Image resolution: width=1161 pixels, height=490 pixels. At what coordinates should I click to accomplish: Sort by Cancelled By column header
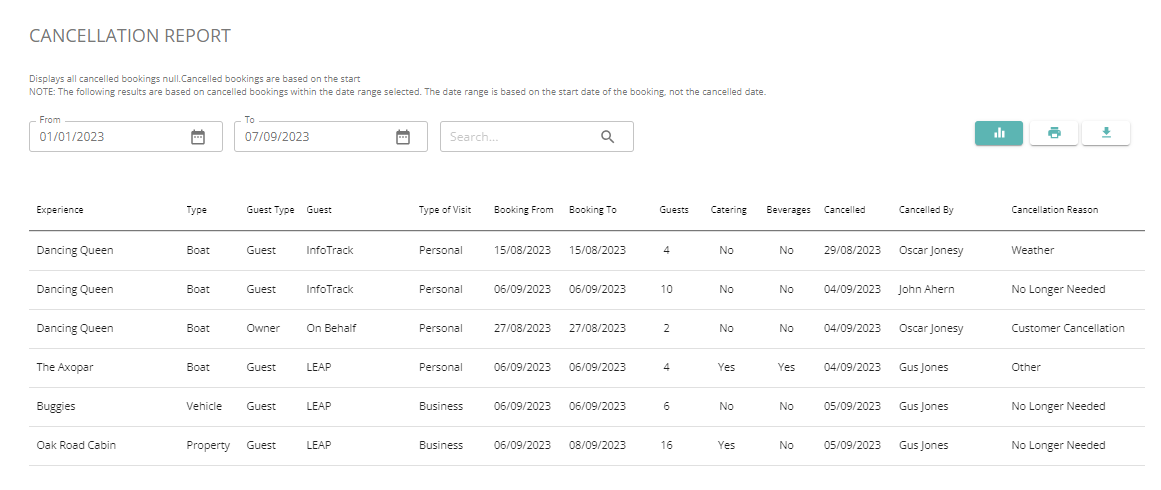926,209
